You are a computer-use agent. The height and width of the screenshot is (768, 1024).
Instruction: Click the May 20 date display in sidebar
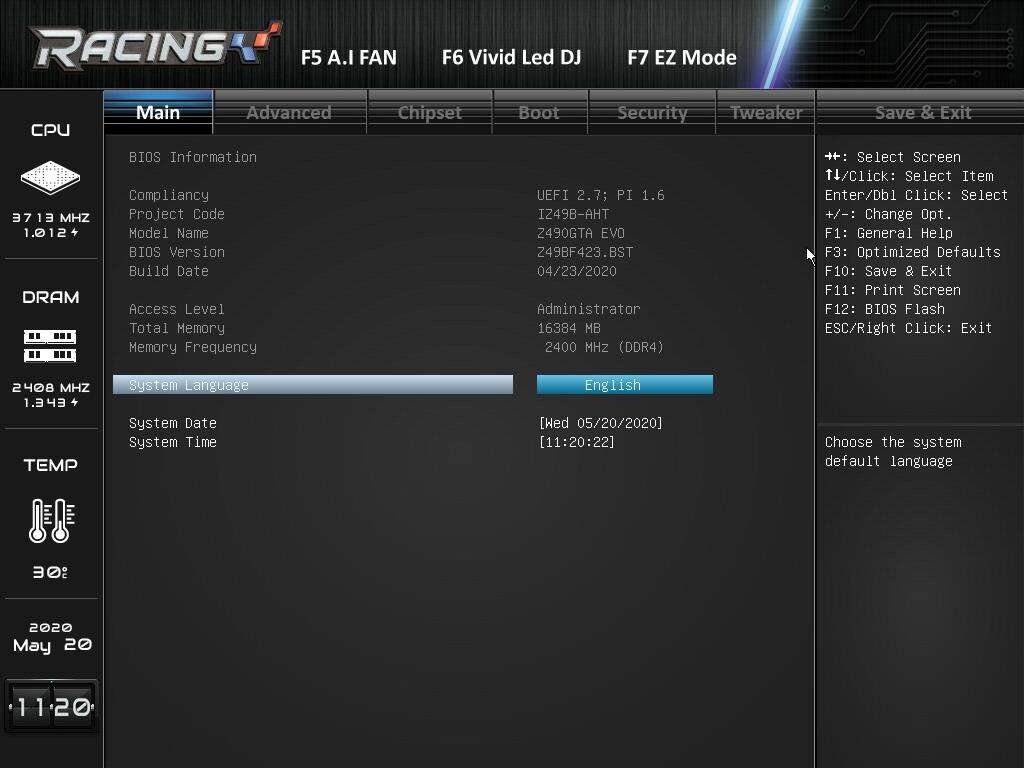pos(52,645)
